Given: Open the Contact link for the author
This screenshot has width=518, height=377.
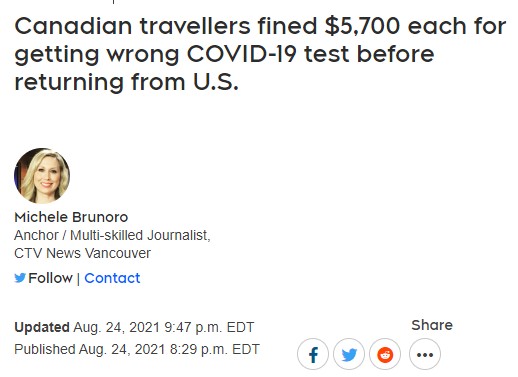Looking at the screenshot, I should point(112,278).
